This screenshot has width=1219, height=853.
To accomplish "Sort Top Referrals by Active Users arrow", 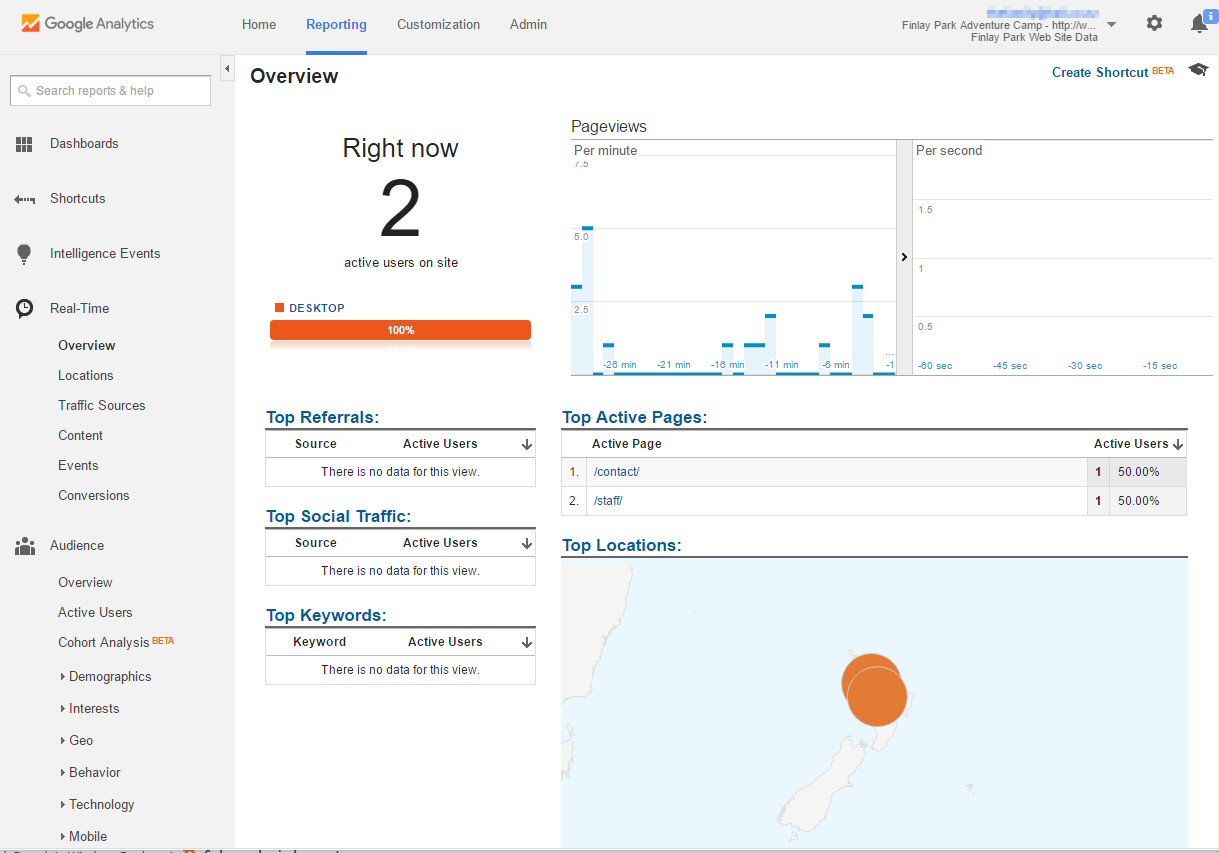I will pyautogui.click(x=526, y=445).
